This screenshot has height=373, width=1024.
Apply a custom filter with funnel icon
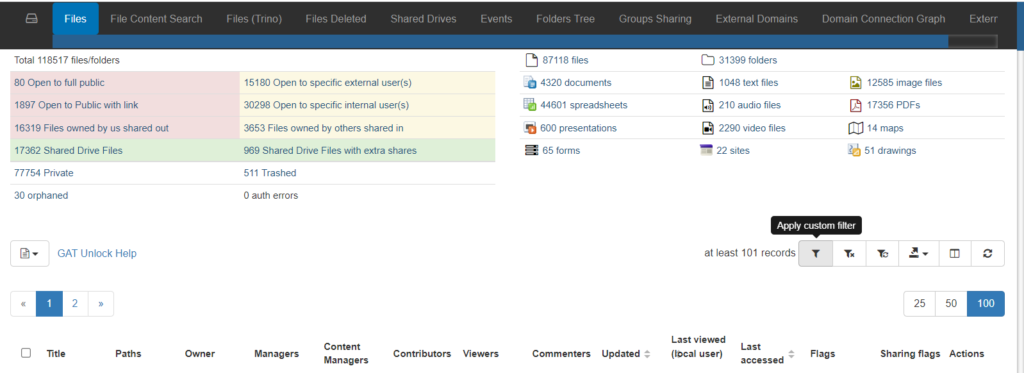[x=816, y=253]
